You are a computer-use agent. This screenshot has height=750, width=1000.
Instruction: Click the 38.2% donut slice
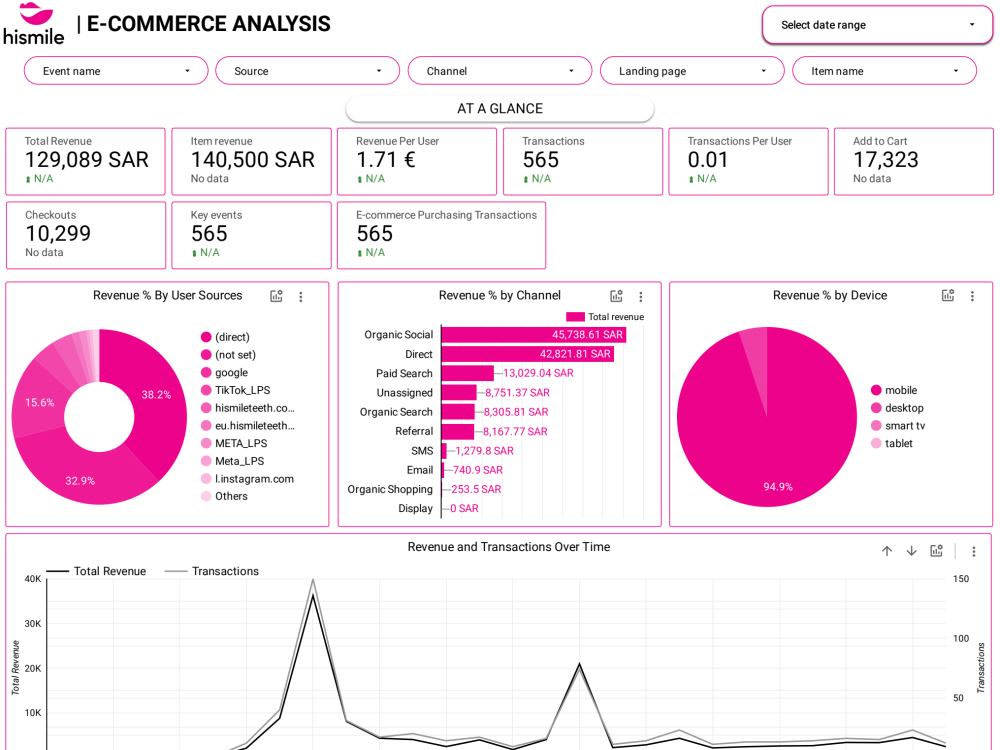[156, 395]
